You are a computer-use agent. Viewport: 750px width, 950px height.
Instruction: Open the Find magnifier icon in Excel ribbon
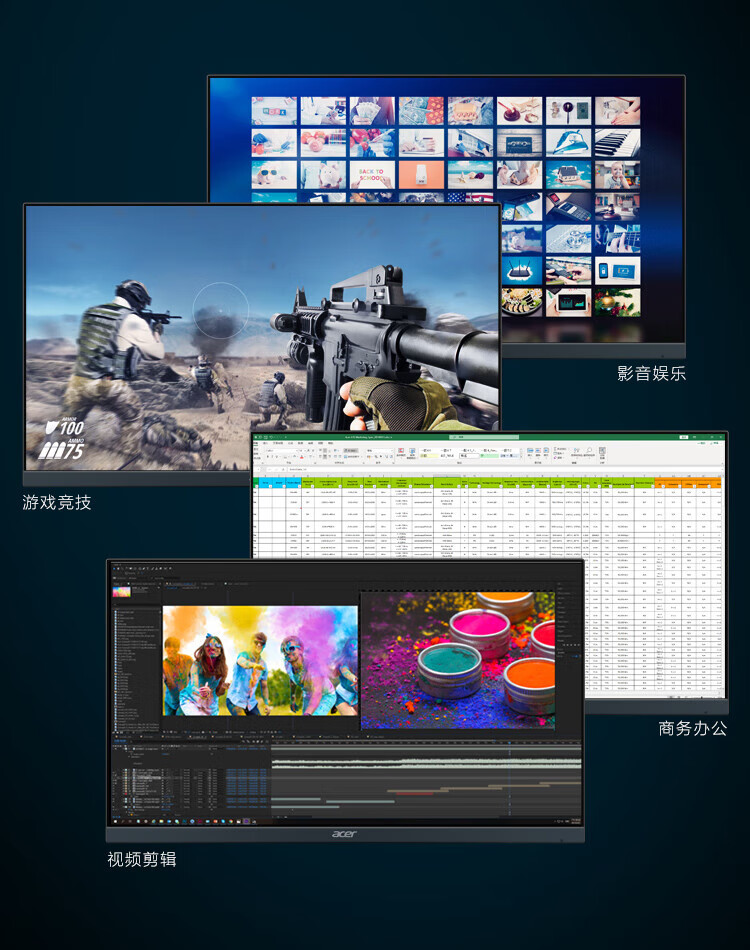click(588, 451)
